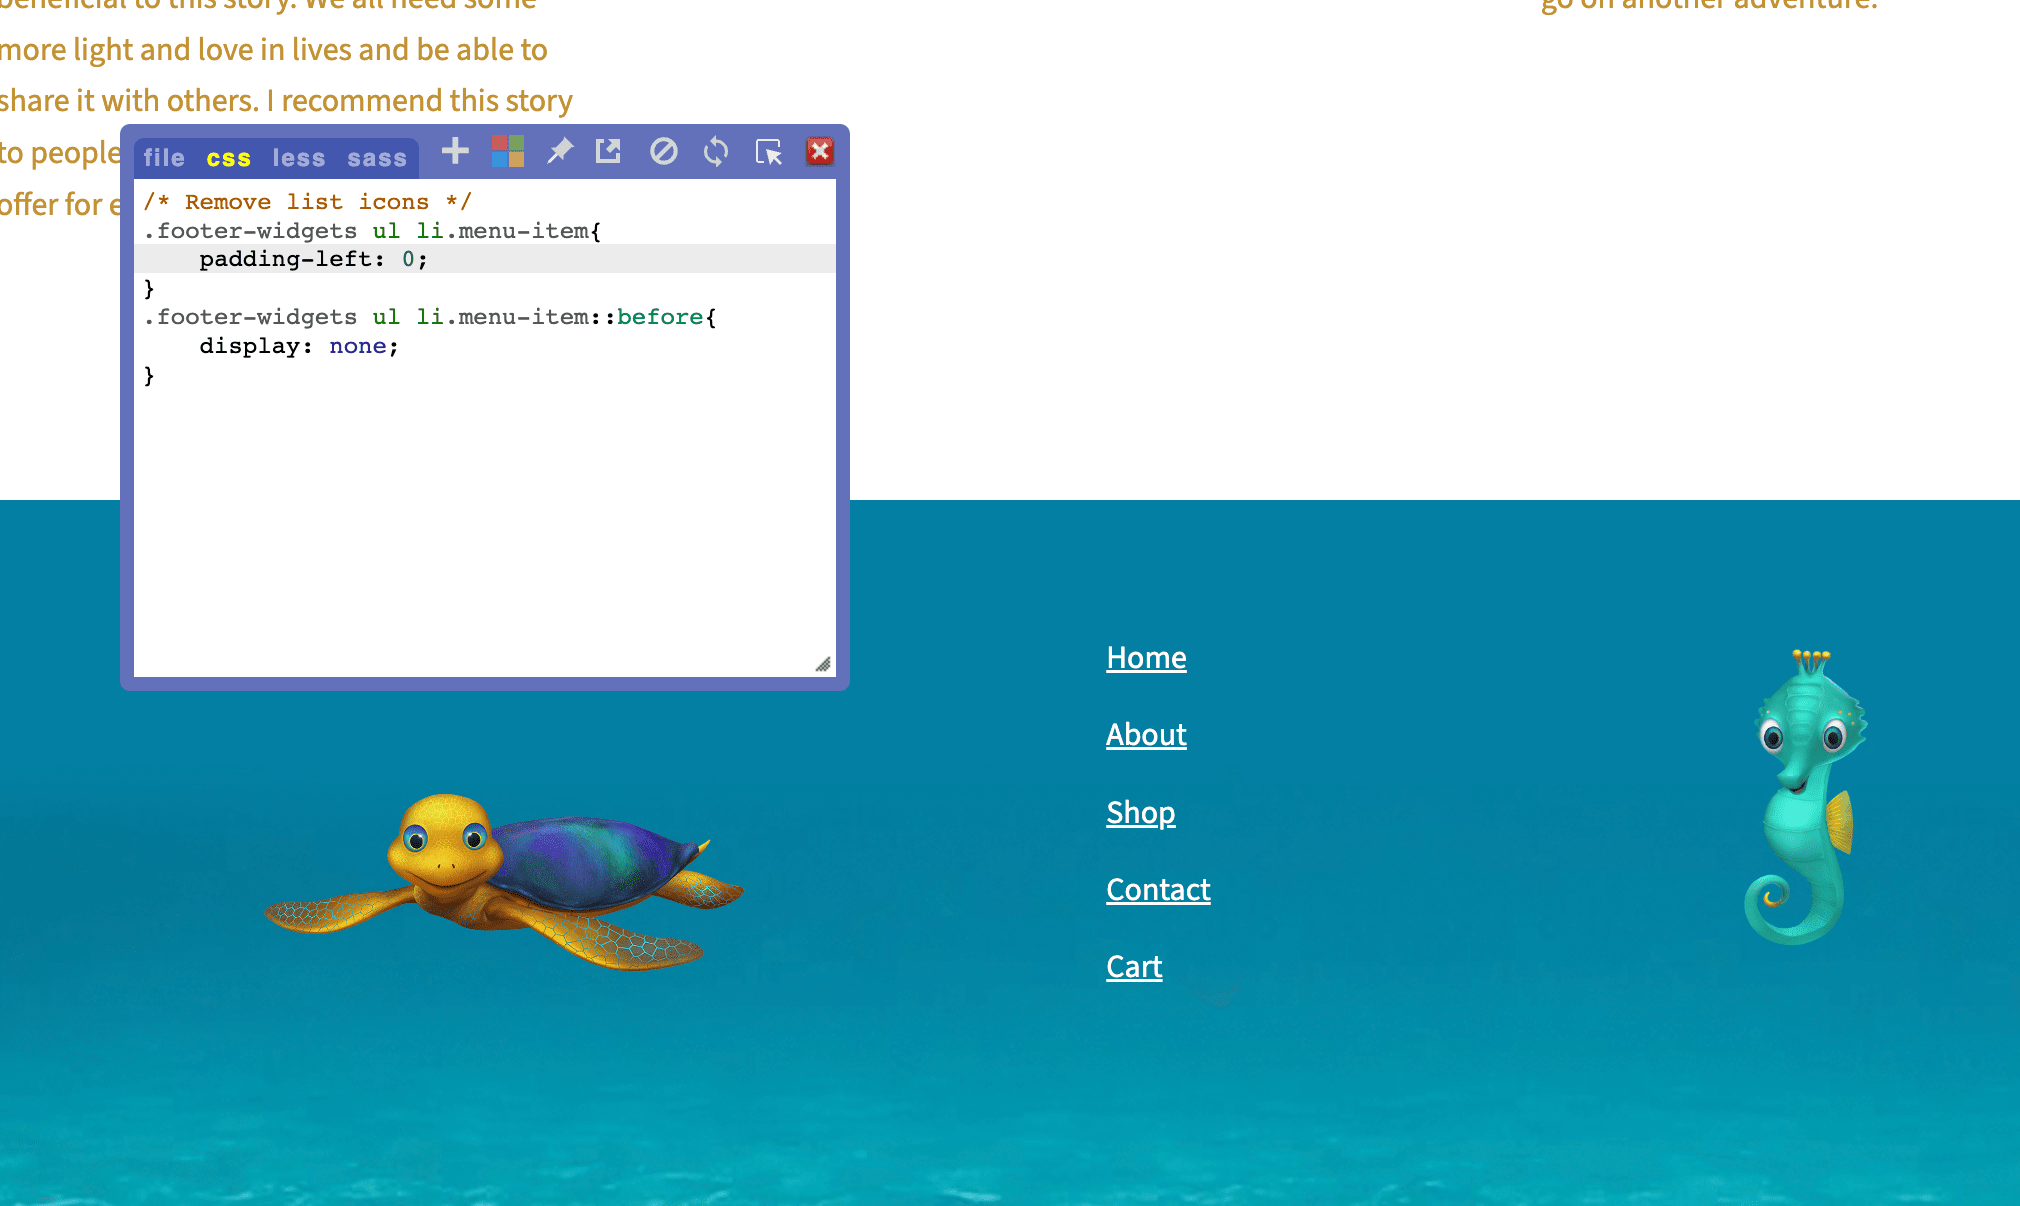Viewport: 2020px width, 1206px height.
Task: Open the Cart footer link
Action: (1134, 967)
